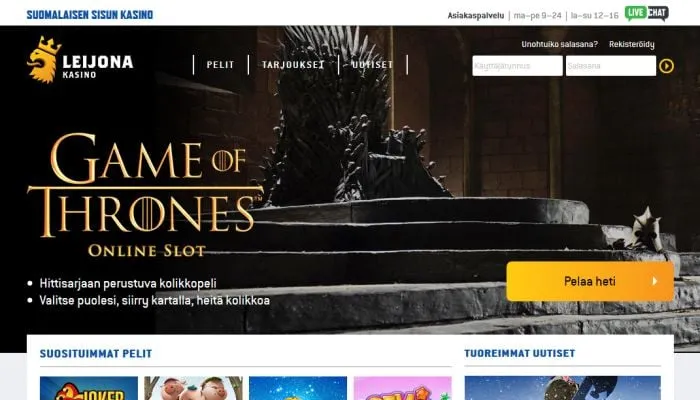Viewport: 700px width, 400px height.
Task: Open the Tarjoukset menu
Action: click(293, 65)
